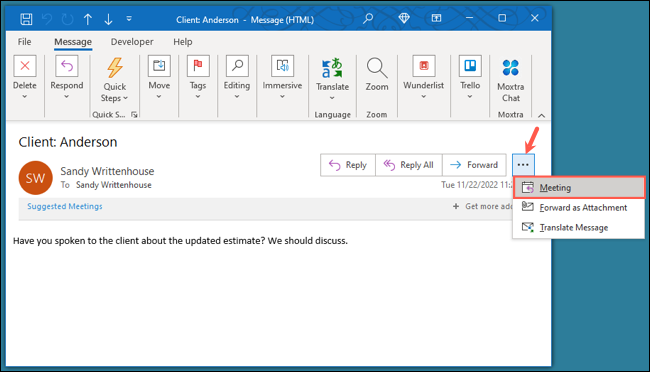This screenshot has height=372, width=650.
Task: Click the Move icon
Action: [159, 66]
